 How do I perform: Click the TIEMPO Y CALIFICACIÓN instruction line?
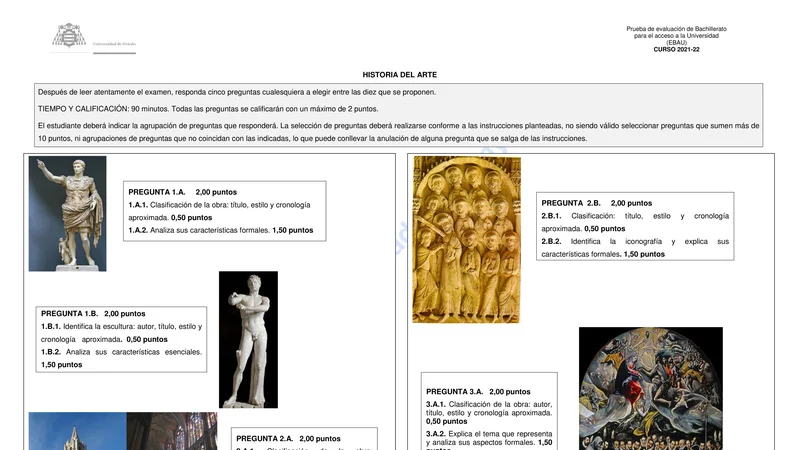(208, 108)
